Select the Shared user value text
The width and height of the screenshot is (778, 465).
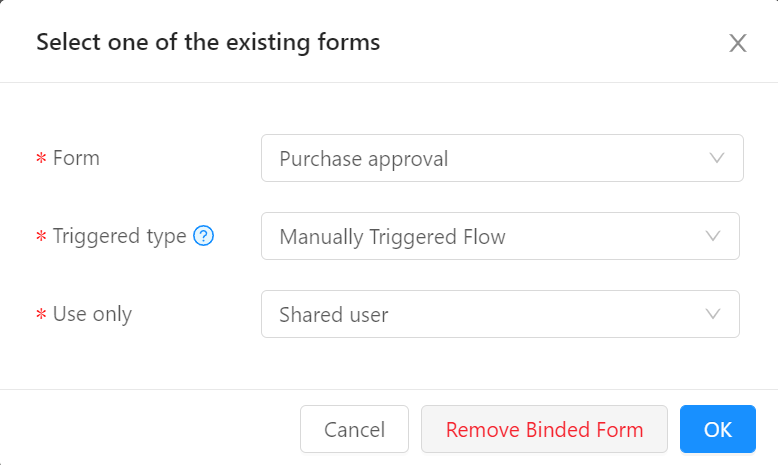click(333, 315)
